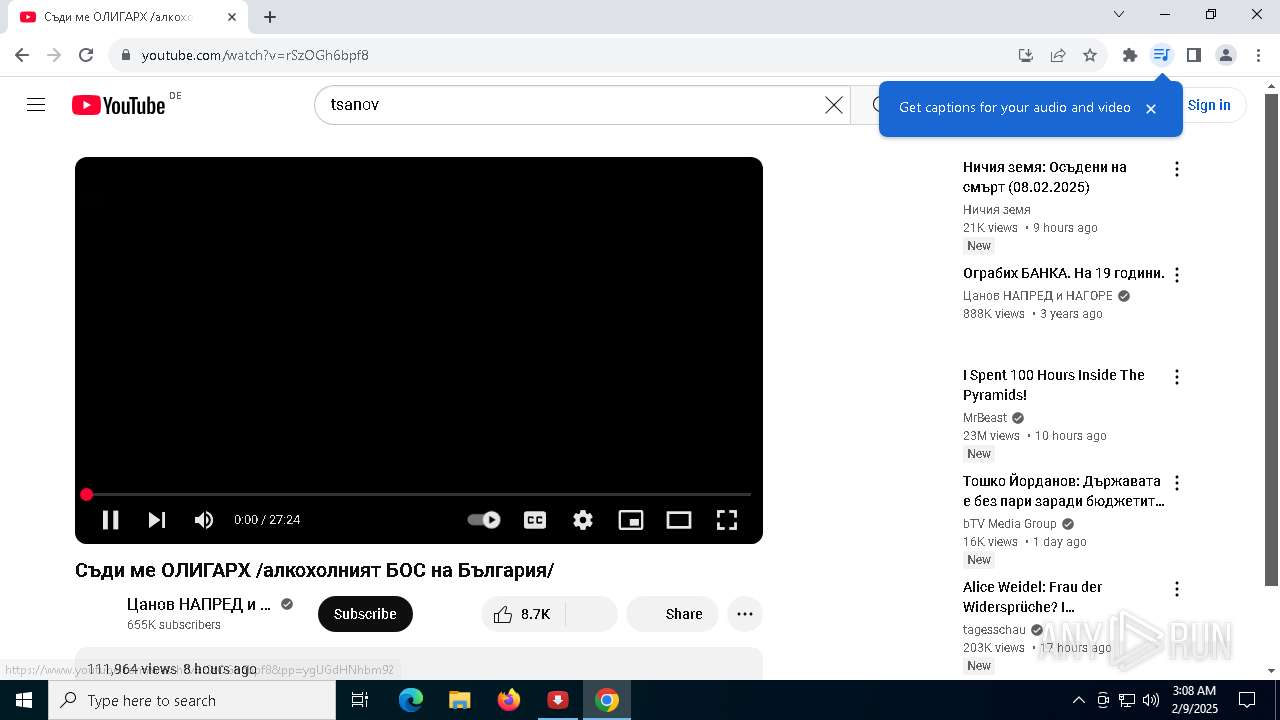This screenshot has height=720, width=1280.
Task: Skip to the next video
Action: 157,520
